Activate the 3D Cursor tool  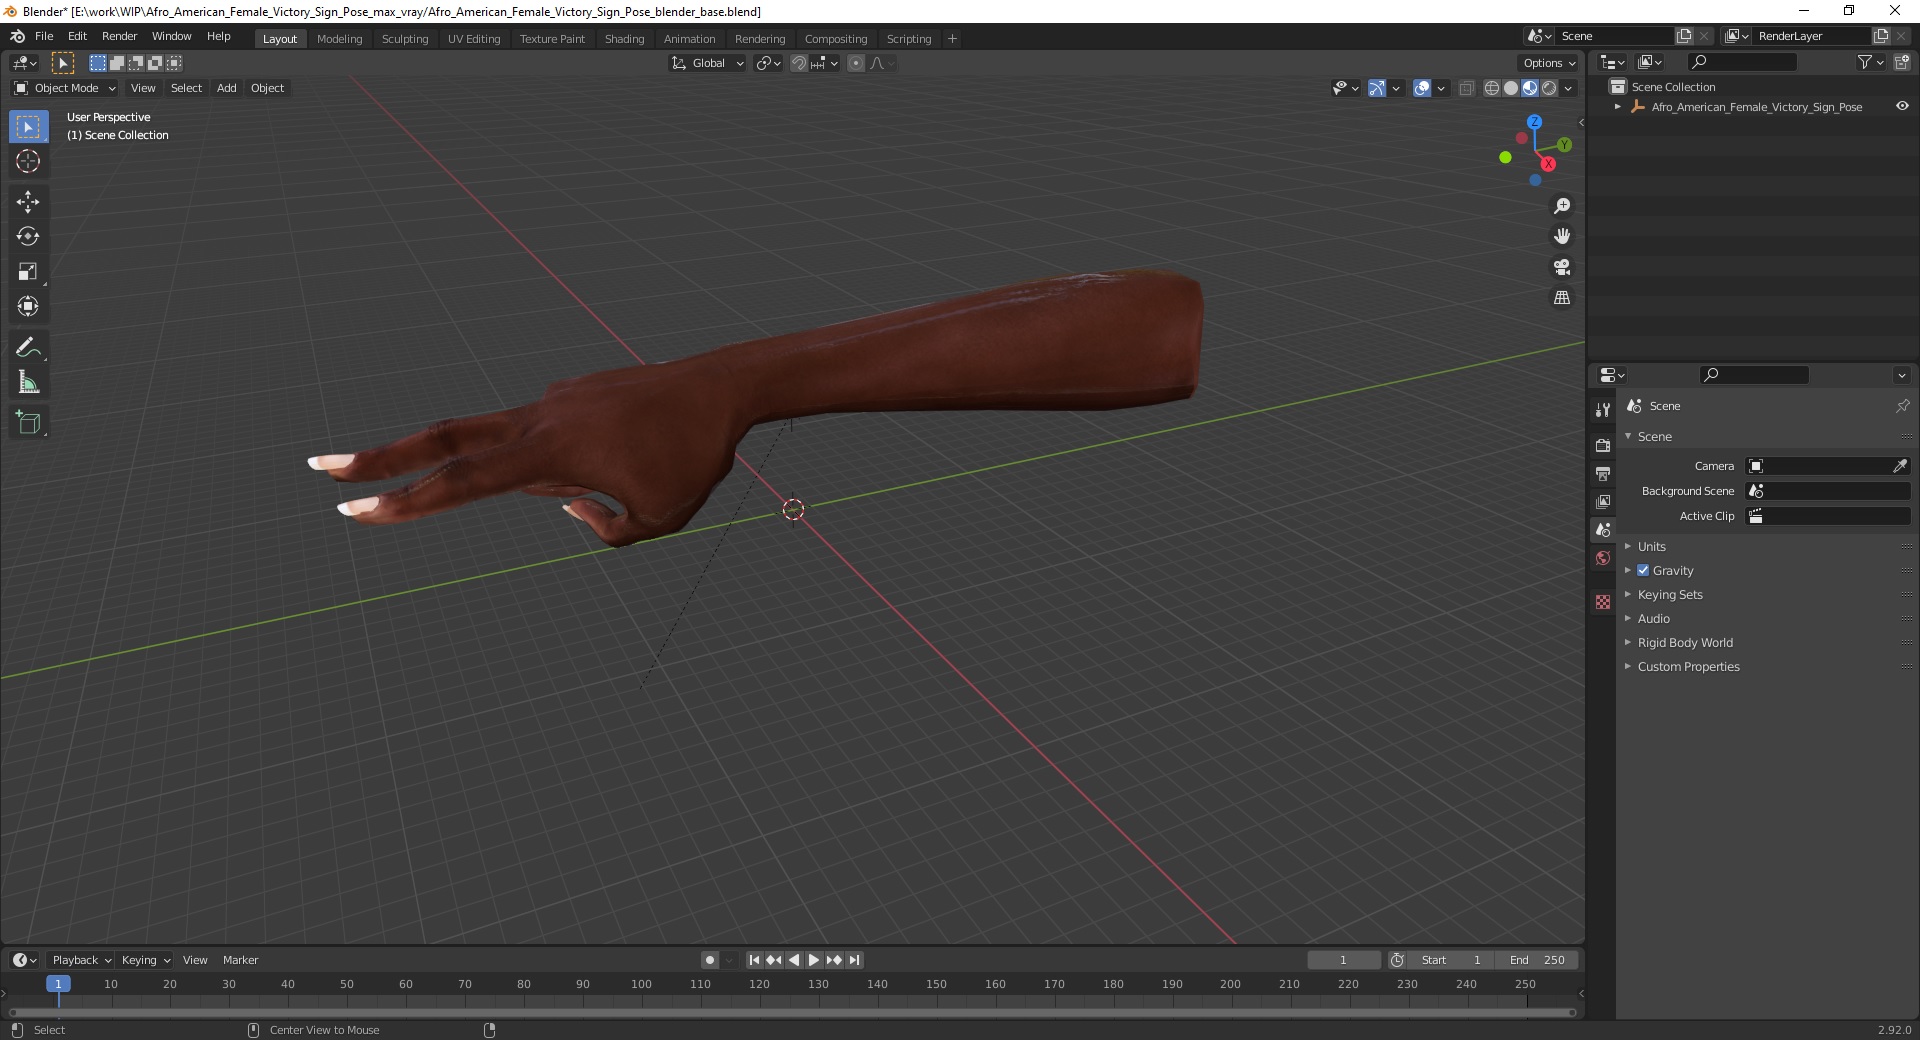tap(28, 161)
